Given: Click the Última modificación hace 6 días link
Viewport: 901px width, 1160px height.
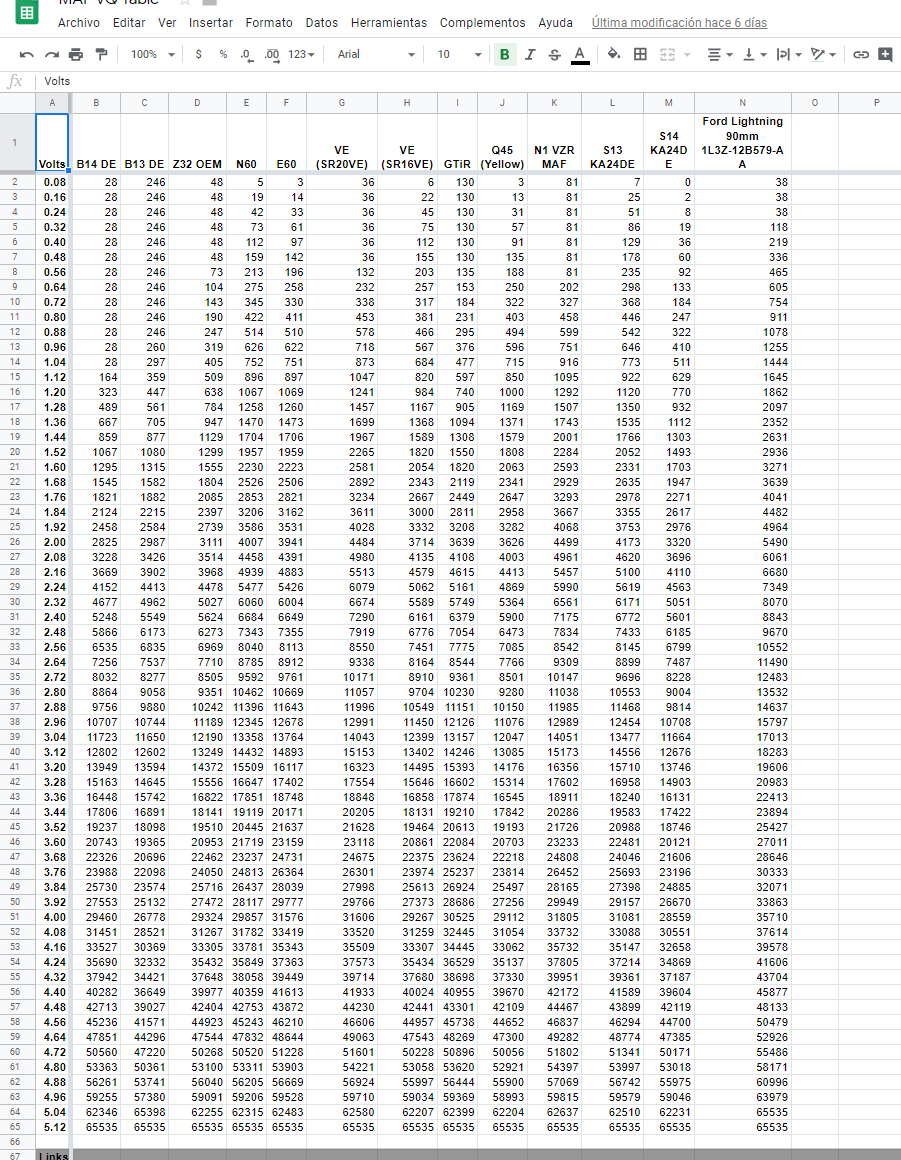Looking at the screenshot, I should tap(679, 22).
